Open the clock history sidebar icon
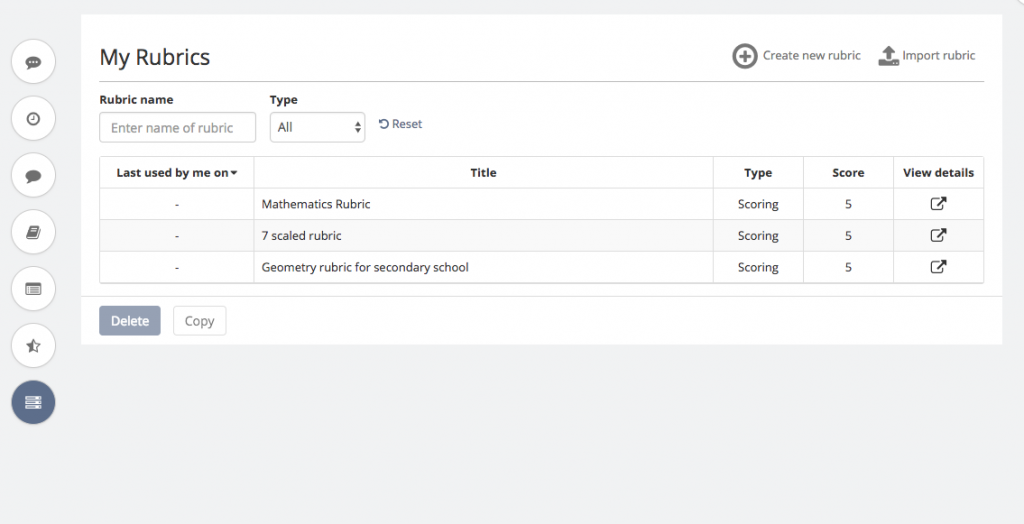 (33, 119)
